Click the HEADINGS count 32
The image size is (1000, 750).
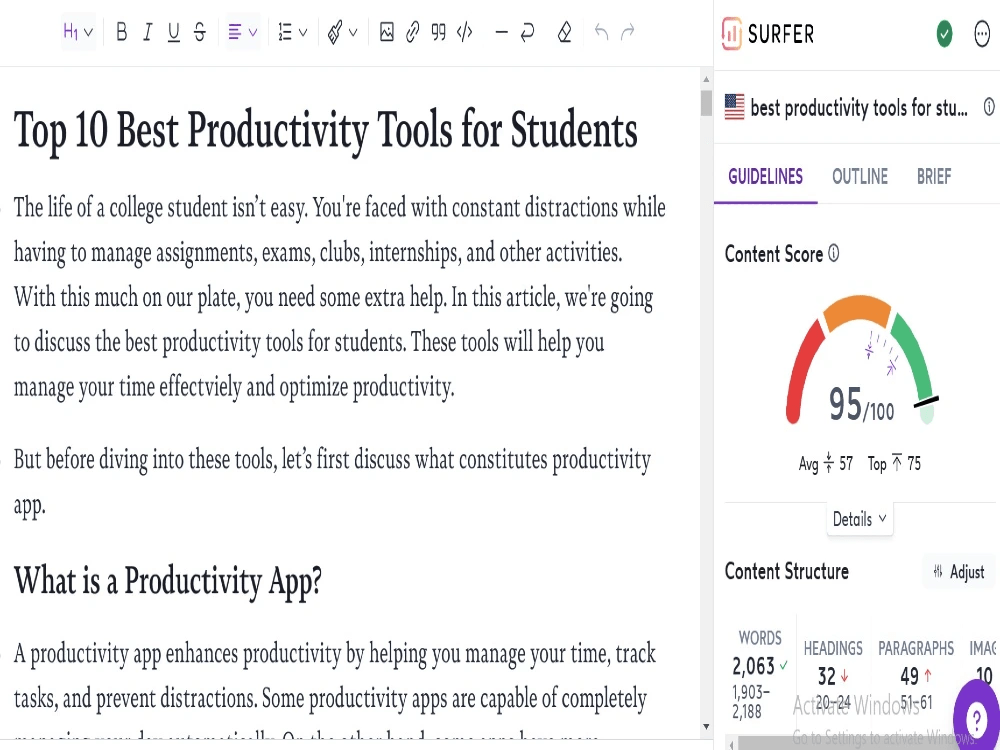pos(827,676)
